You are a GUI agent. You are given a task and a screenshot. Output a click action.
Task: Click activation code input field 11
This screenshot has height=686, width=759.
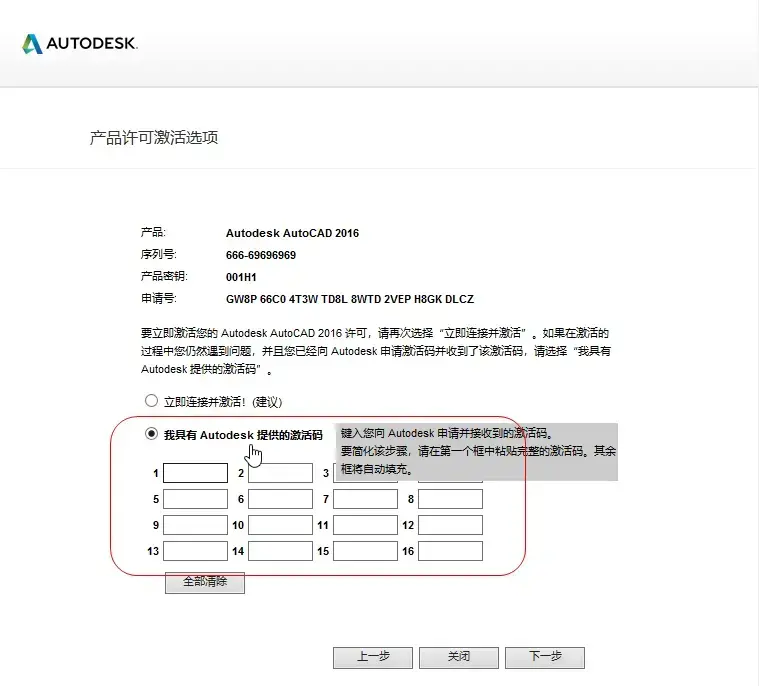(x=365, y=525)
